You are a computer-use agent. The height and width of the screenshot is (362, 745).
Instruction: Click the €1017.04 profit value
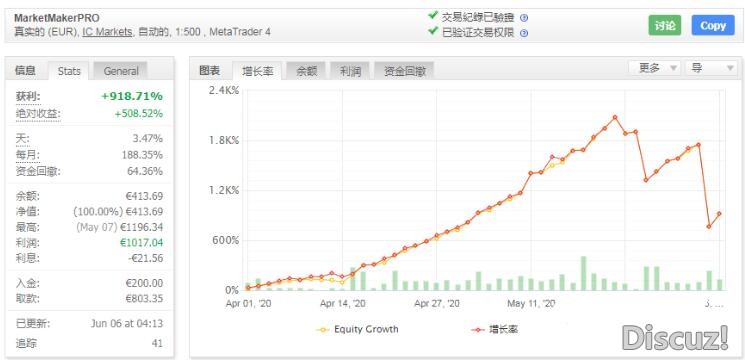point(141,243)
